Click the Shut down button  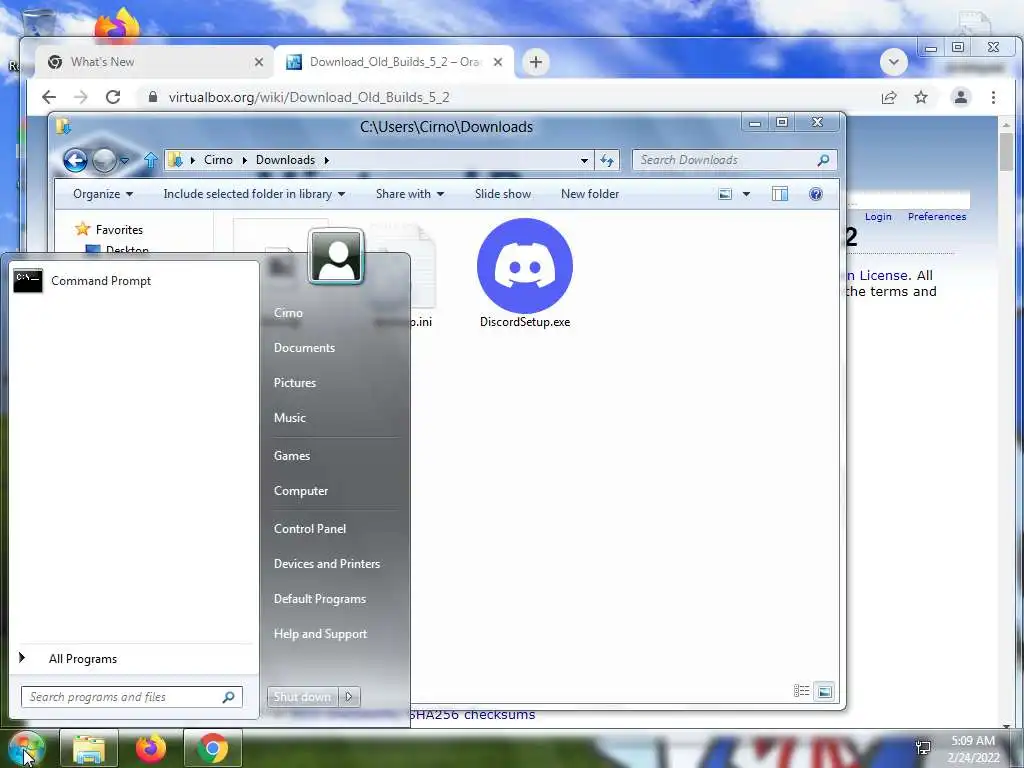pos(302,697)
